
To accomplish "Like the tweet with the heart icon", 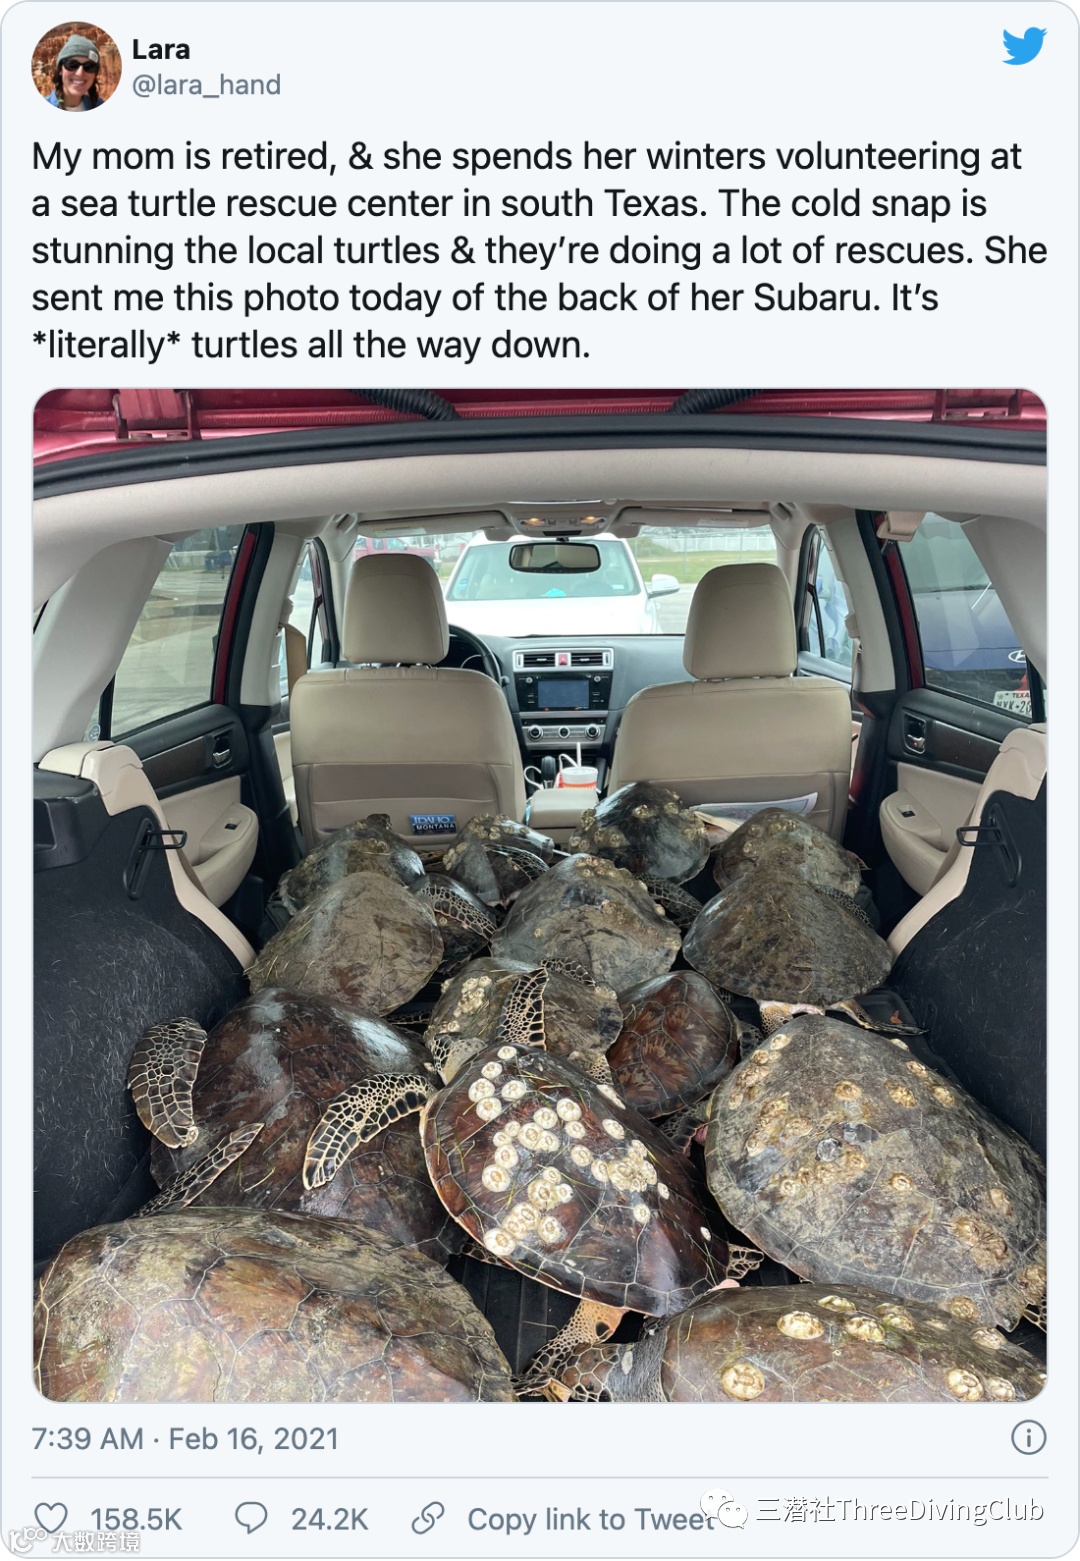I will 51,1518.
